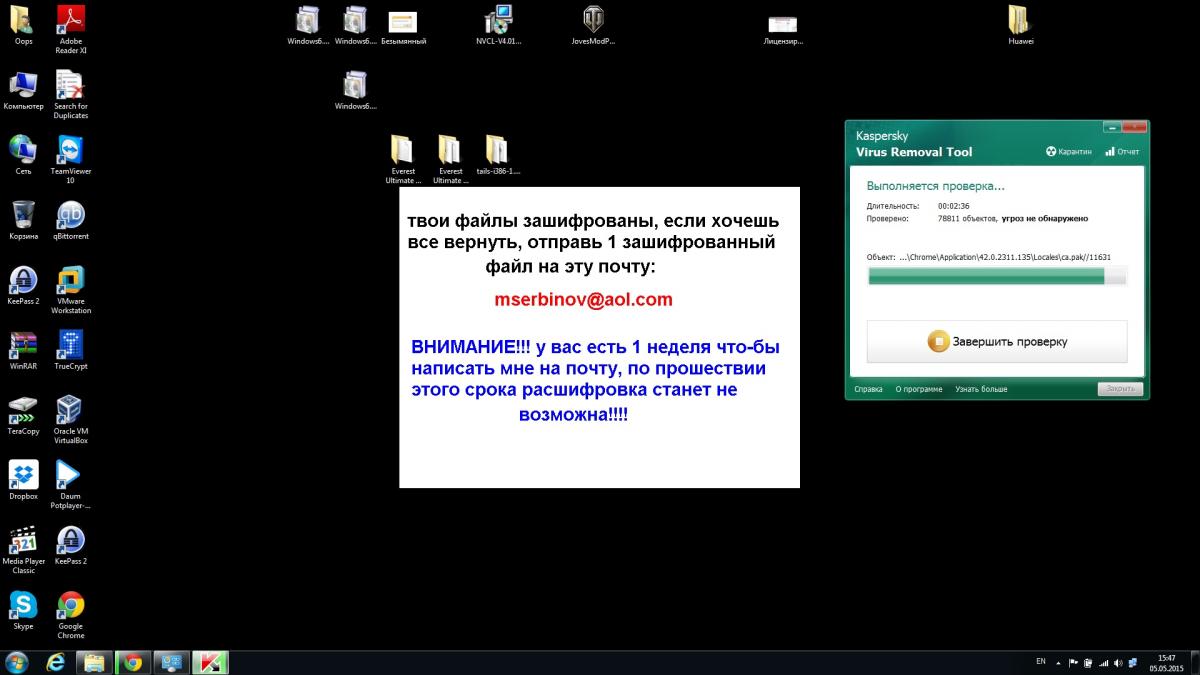Open the Карантин quarantine section in Kaspersky
This screenshot has height=675, width=1200.
pos(1069,152)
